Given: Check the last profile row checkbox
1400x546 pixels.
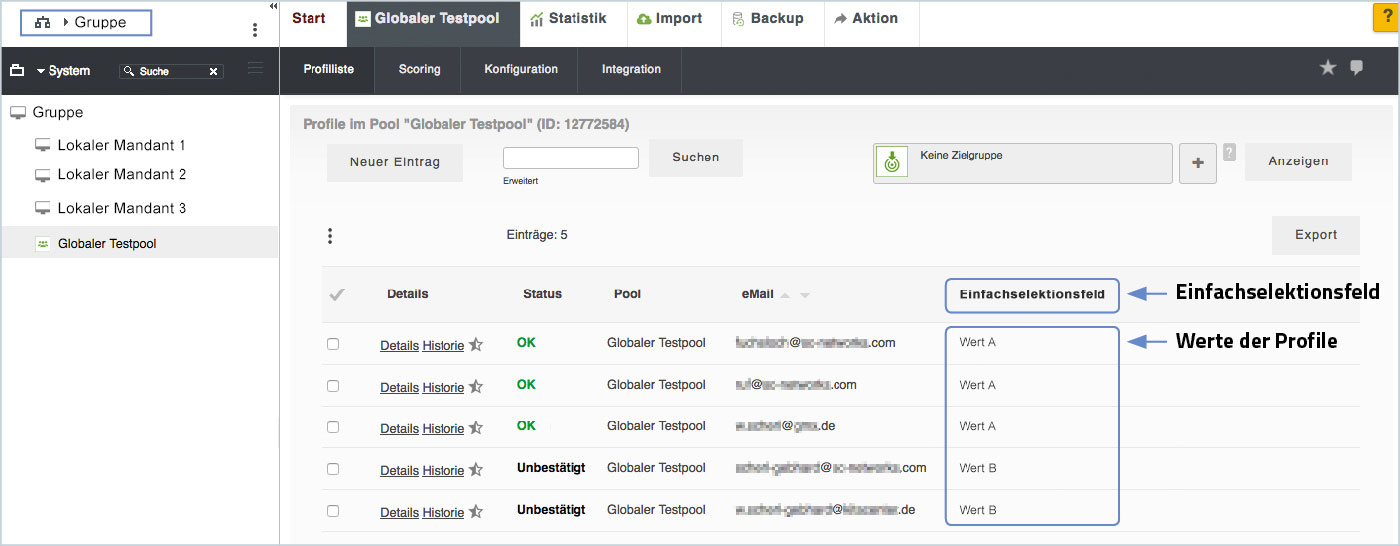Looking at the screenshot, I should click(333, 511).
